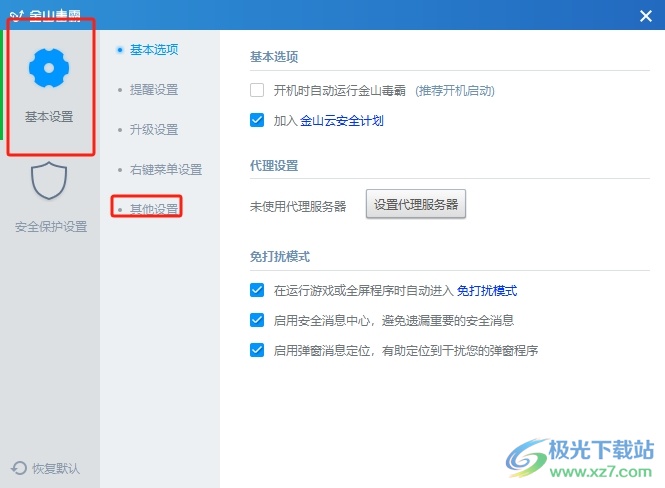Click the 金山毒霸 logo in title bar
This screenshot has width=665, height=488.
[45, 16]
